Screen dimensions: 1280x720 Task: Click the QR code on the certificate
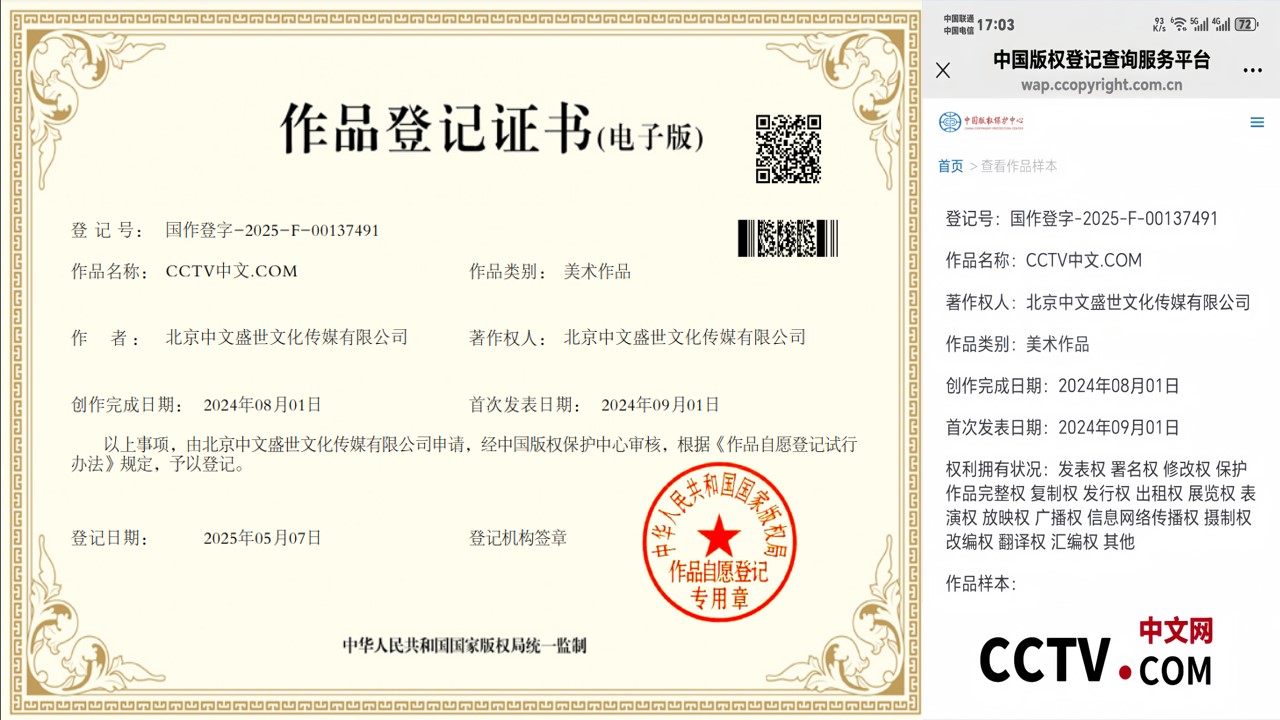point(788,149)
